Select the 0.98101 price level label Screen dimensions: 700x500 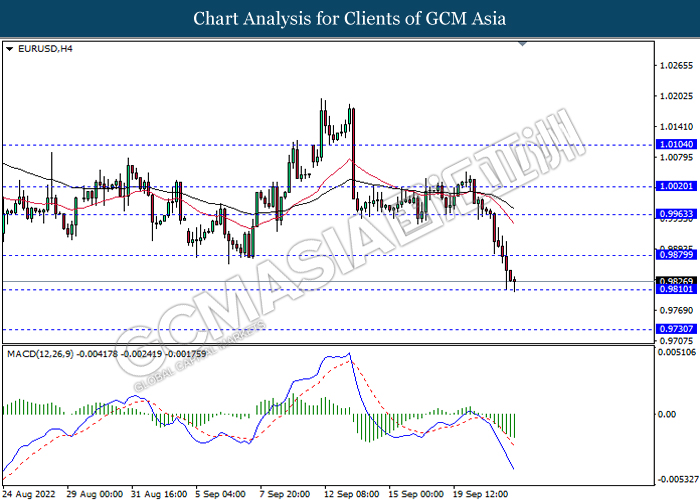(676, 289)
